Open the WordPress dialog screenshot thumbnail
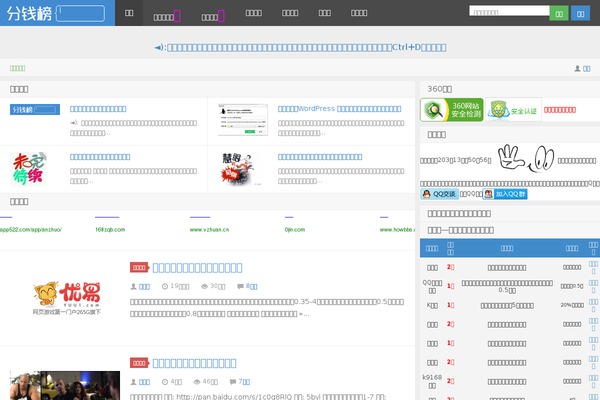Viewport: 600px width, 400px height. pyautogui.click(x=243, y=119)
